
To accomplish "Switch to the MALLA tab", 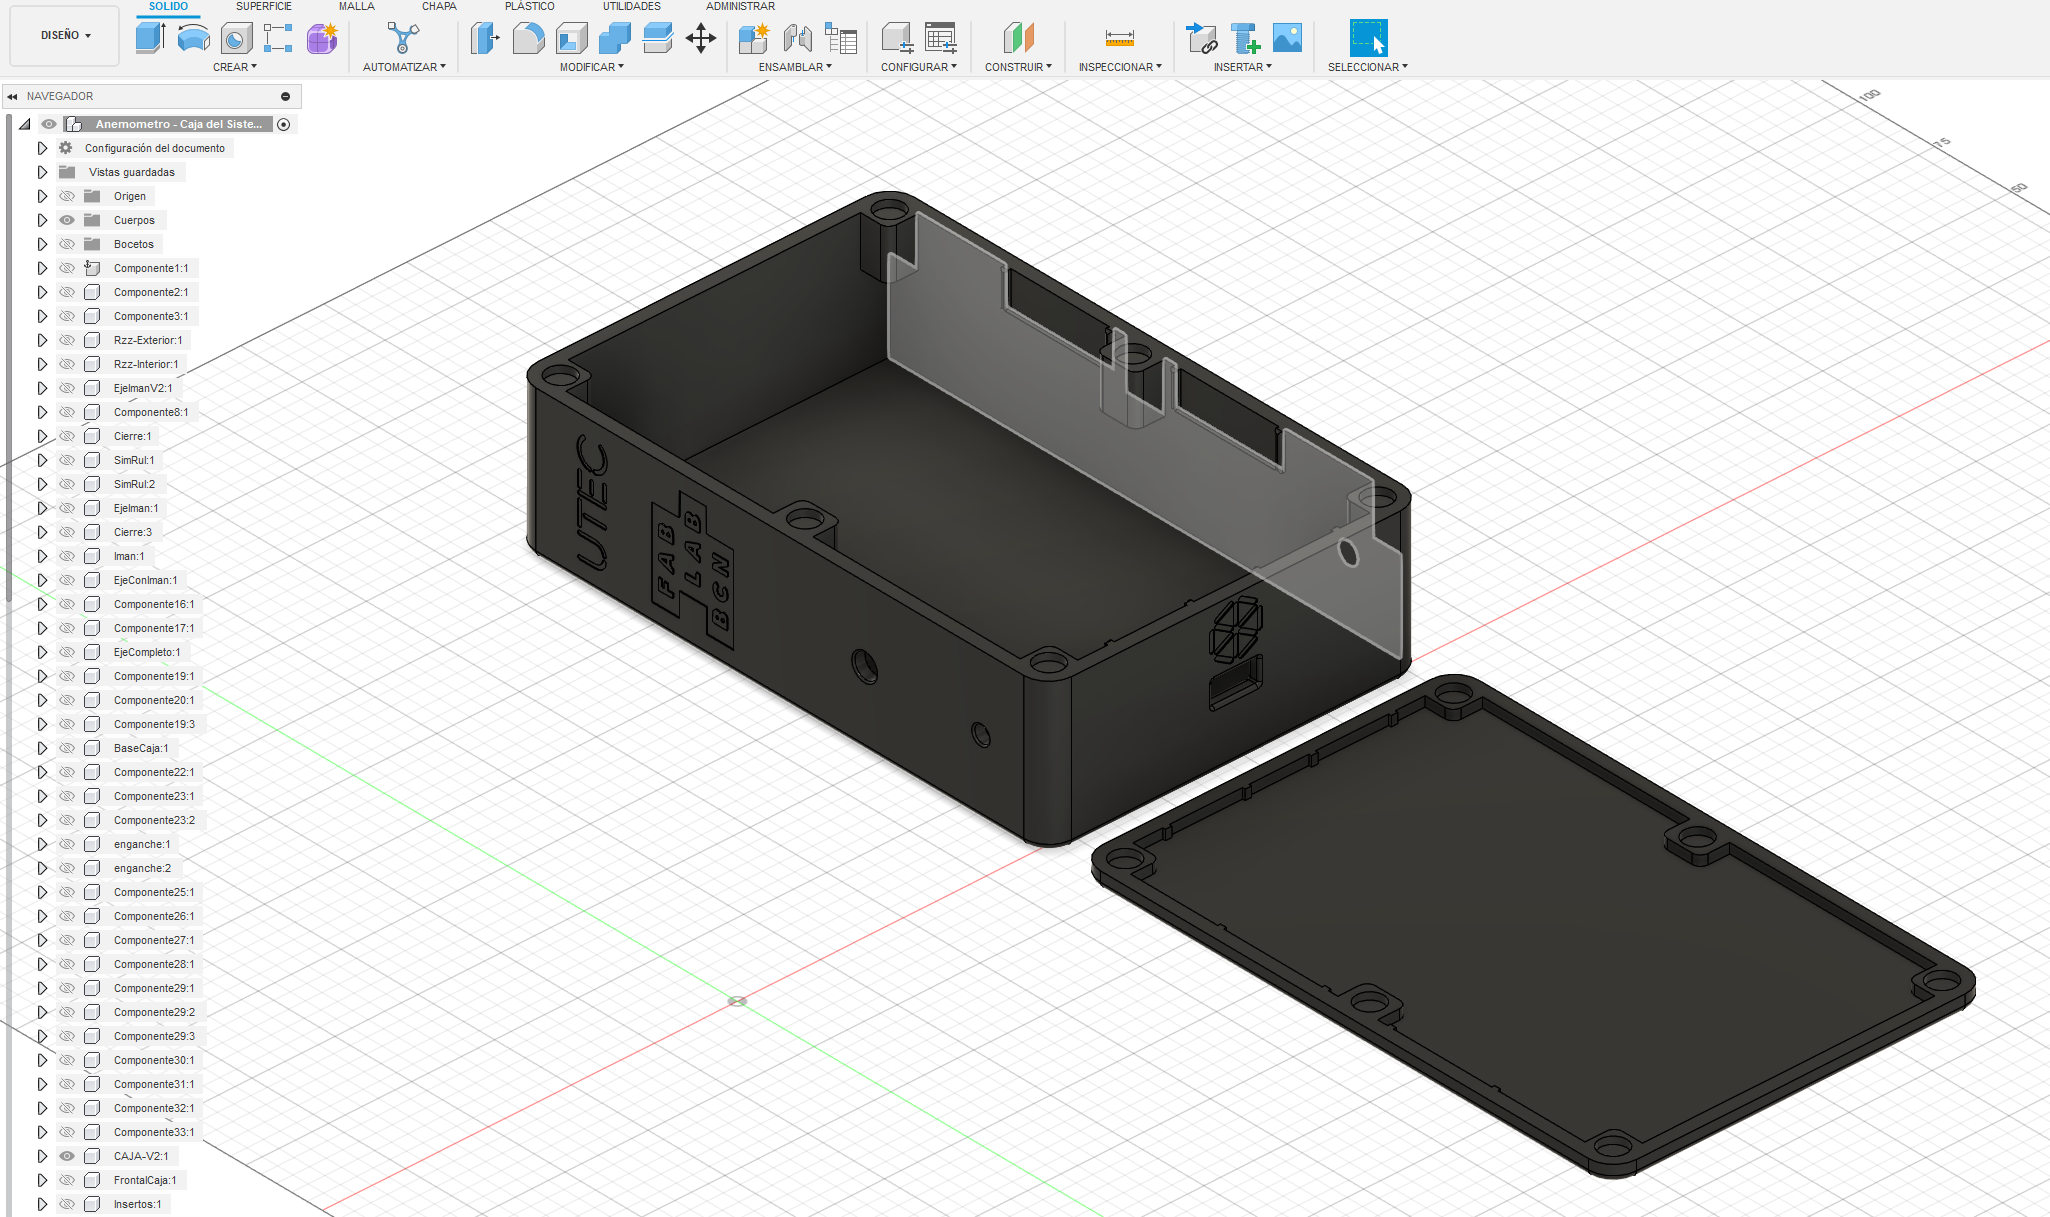I will [x=357, y=6].
